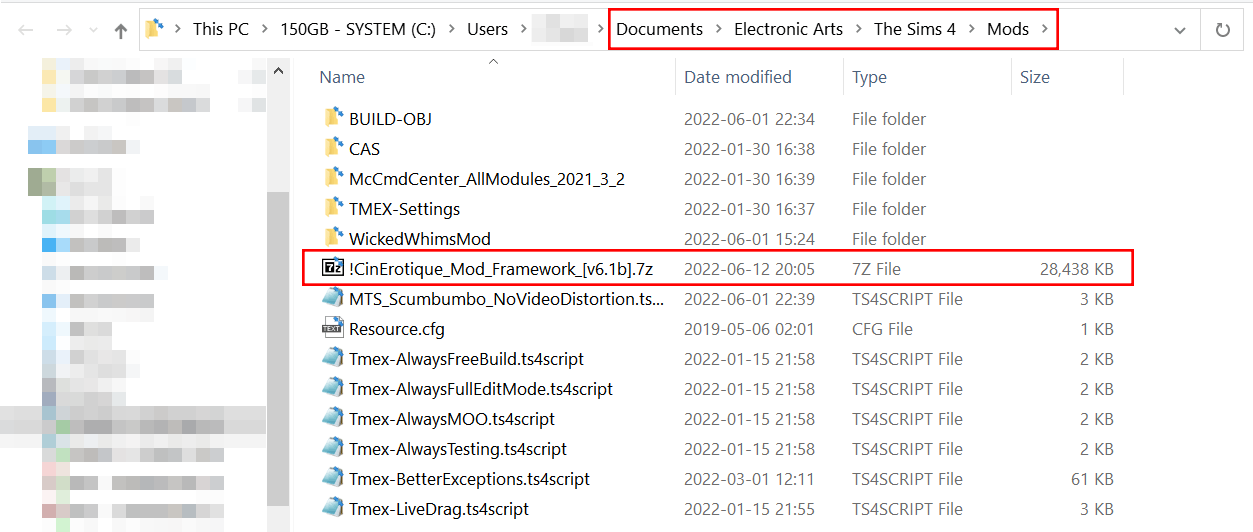Viewport: 1253px width, 532px height.
Task: Click the Resource.cfg text file icon
Action: [x=333, y=328]
